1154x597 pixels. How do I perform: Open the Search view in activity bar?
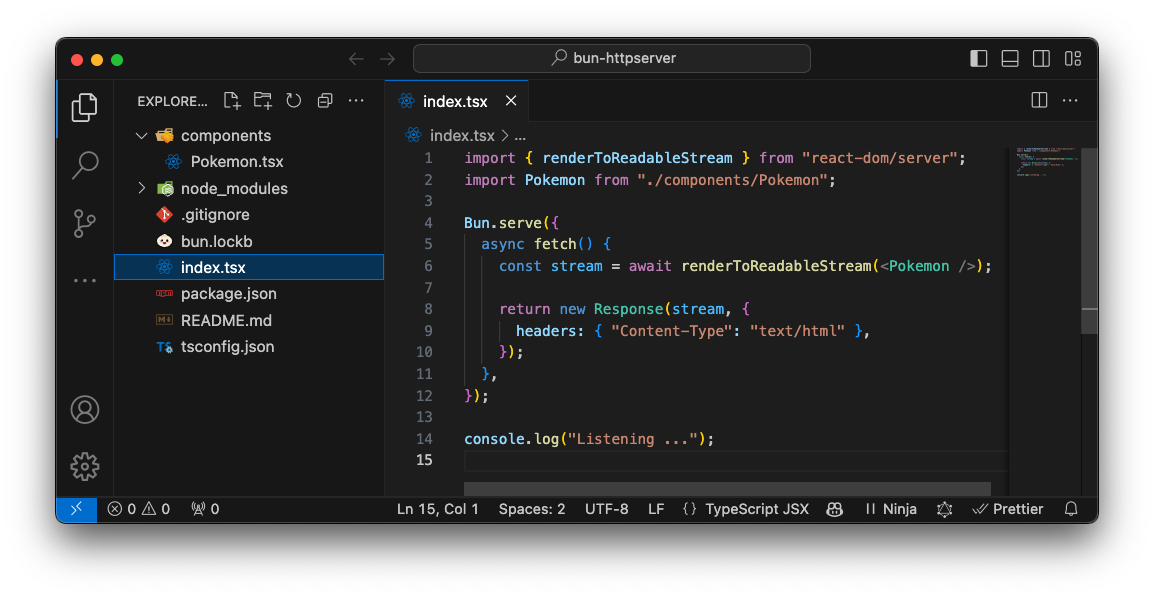click(x=85, y=165)
